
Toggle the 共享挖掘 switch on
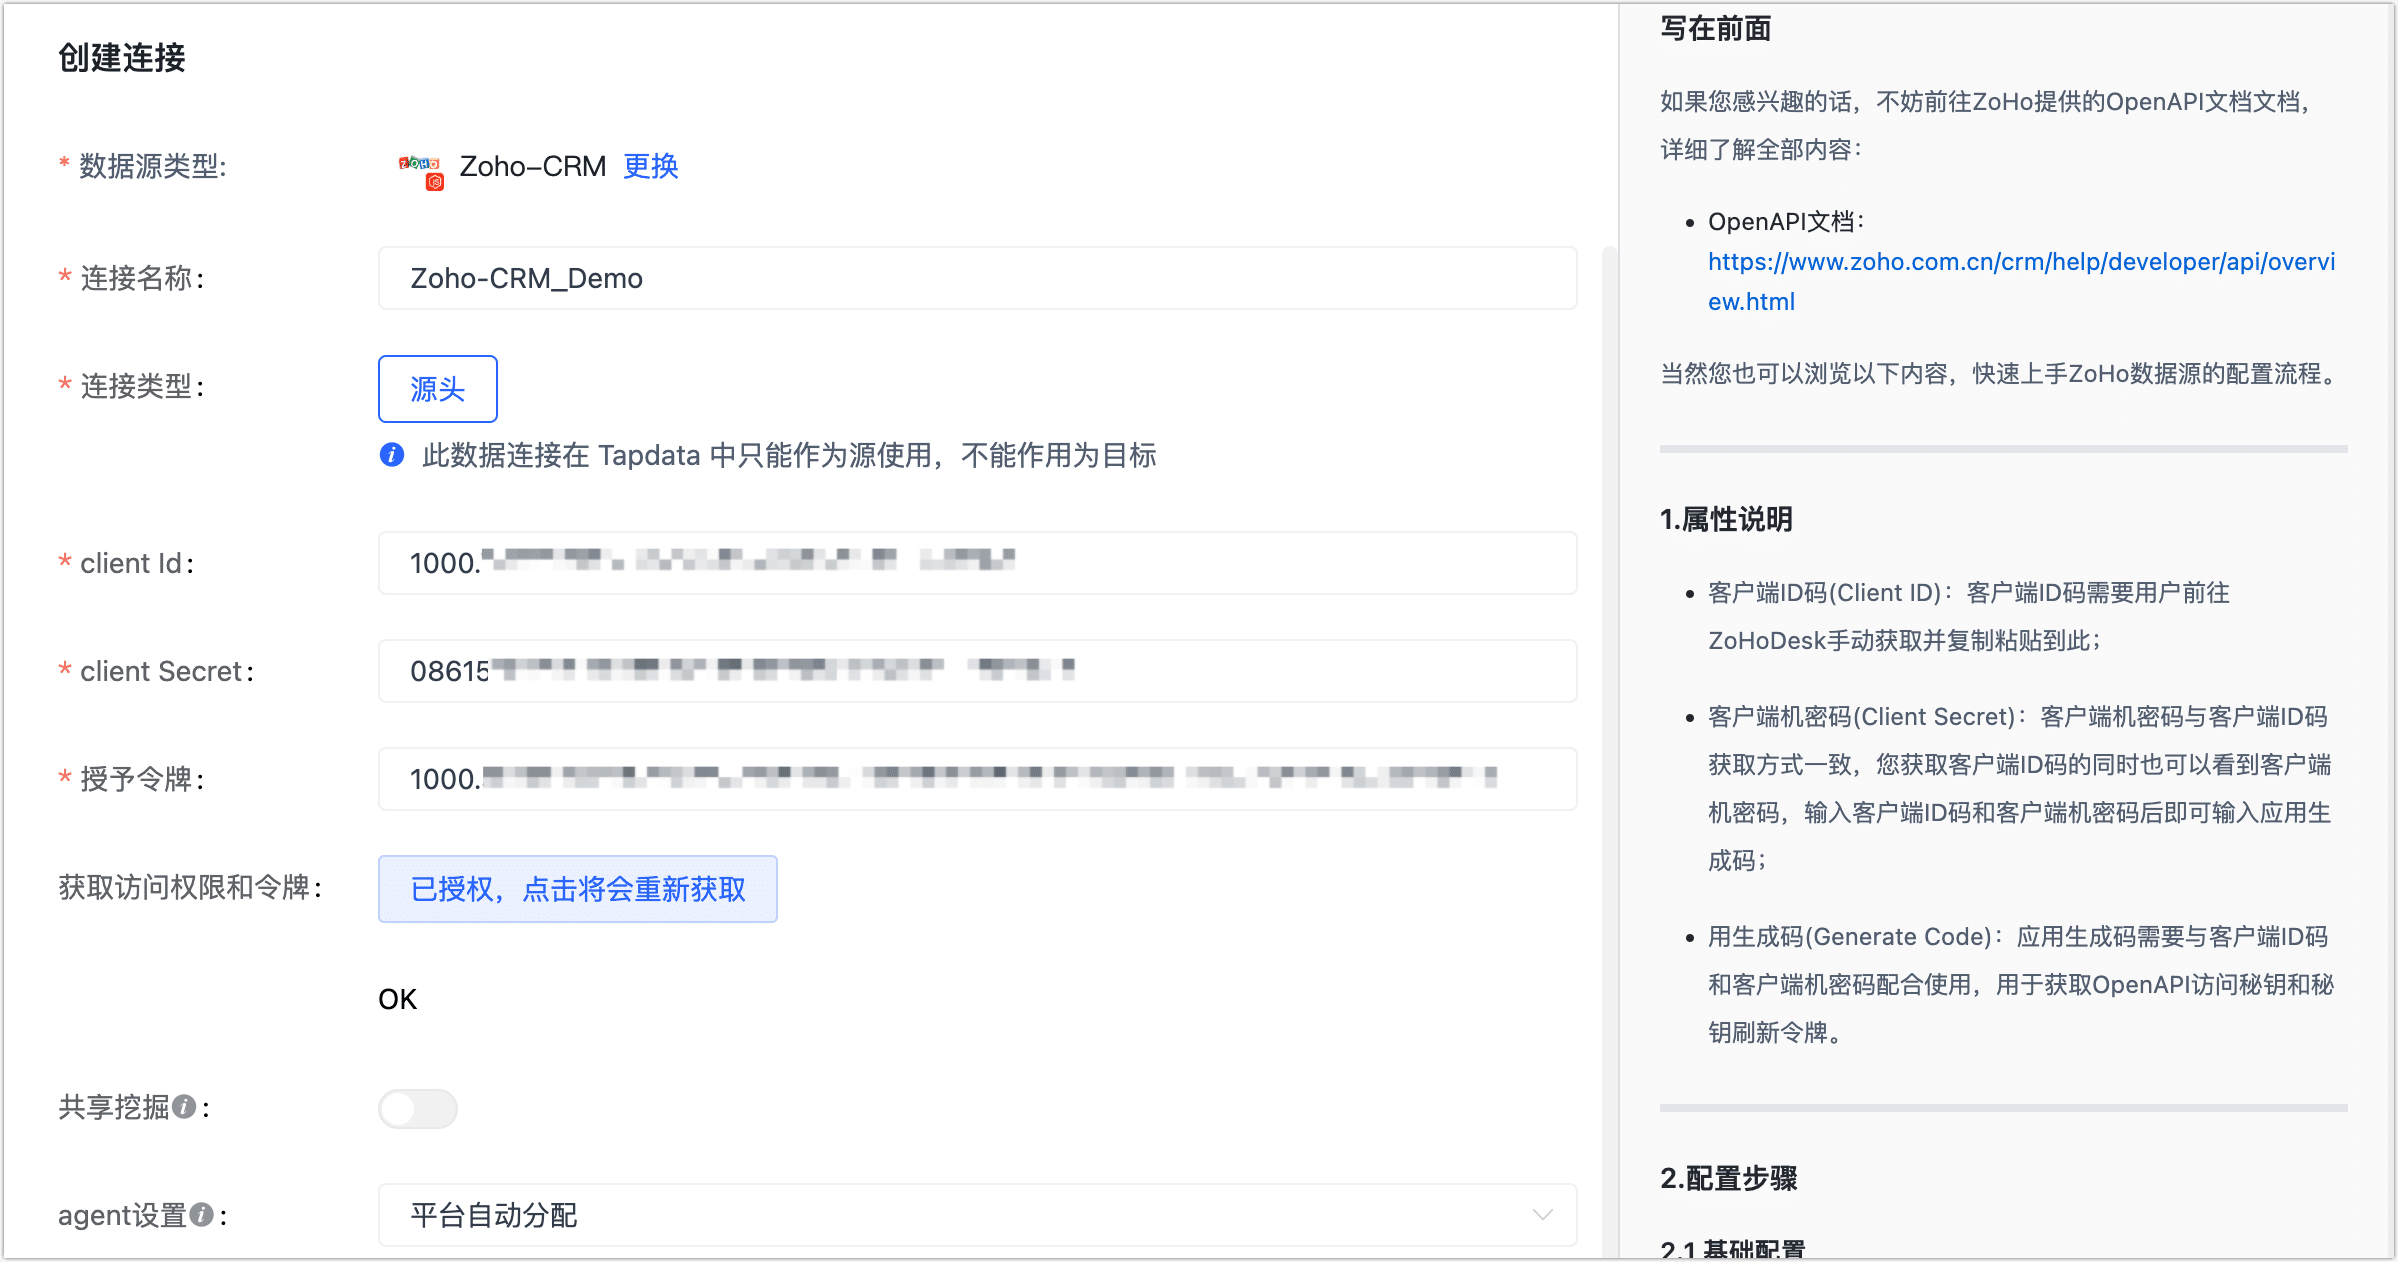[x=418, y=1108]
